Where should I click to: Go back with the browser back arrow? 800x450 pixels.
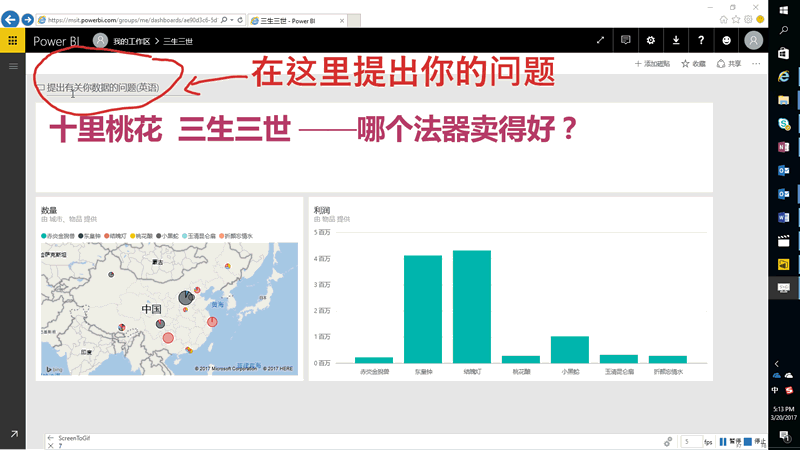[10, 19]
